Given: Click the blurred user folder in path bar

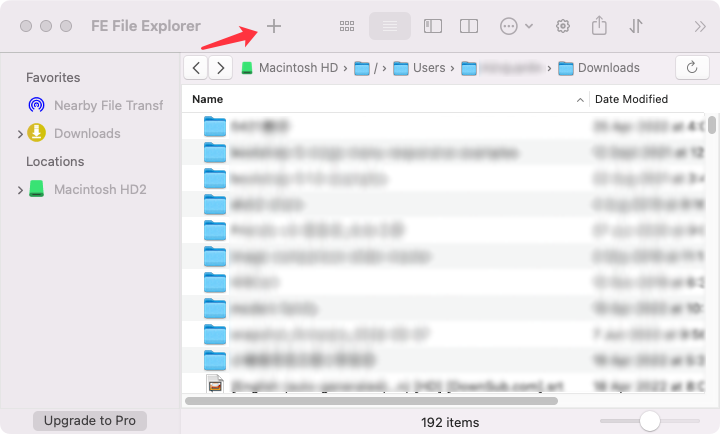Looking at the screenshot, I should 502,68.
